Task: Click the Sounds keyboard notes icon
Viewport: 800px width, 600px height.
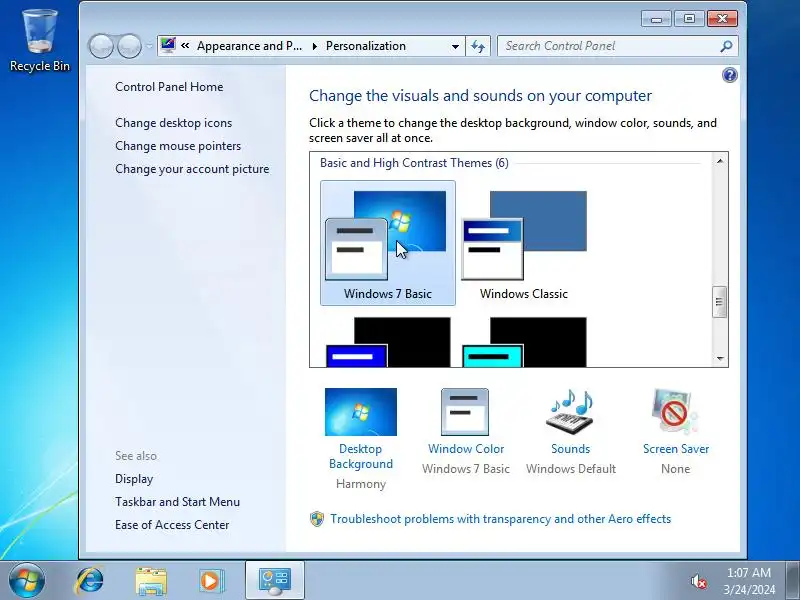Action: coord(570,412)
